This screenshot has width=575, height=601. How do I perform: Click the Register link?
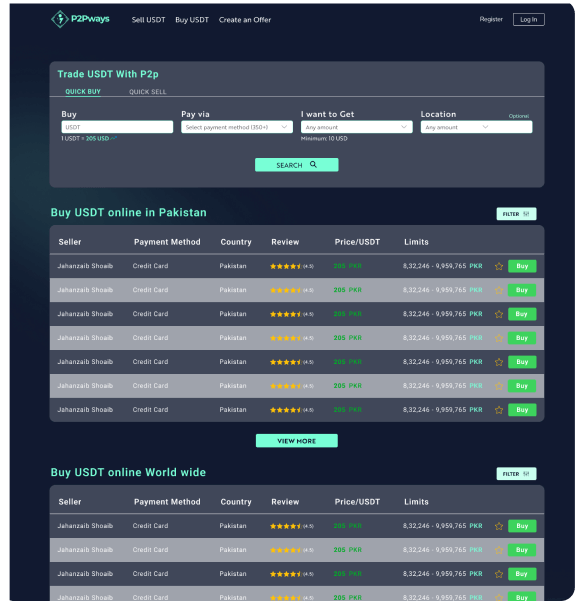[x=491, y=19]
